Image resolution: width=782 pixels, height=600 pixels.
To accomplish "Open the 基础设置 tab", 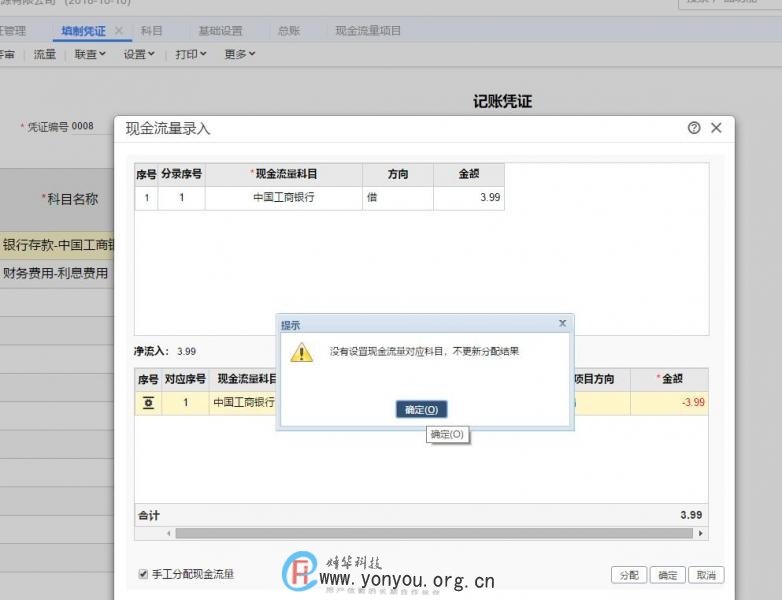I will click(x=220, y=31).
